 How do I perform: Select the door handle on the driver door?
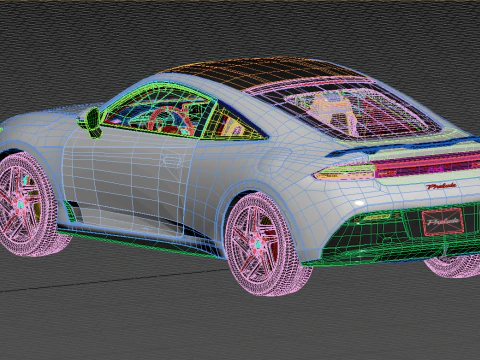point(172,161)
